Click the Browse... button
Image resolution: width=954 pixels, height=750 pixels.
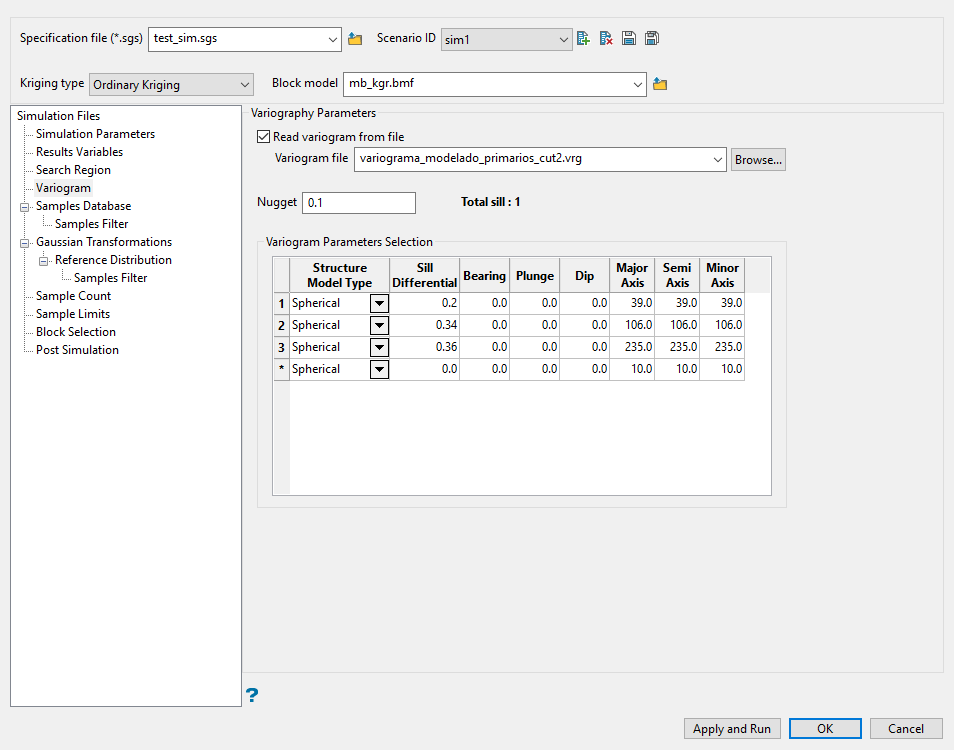pyautogui.click(x=758, y=159)
